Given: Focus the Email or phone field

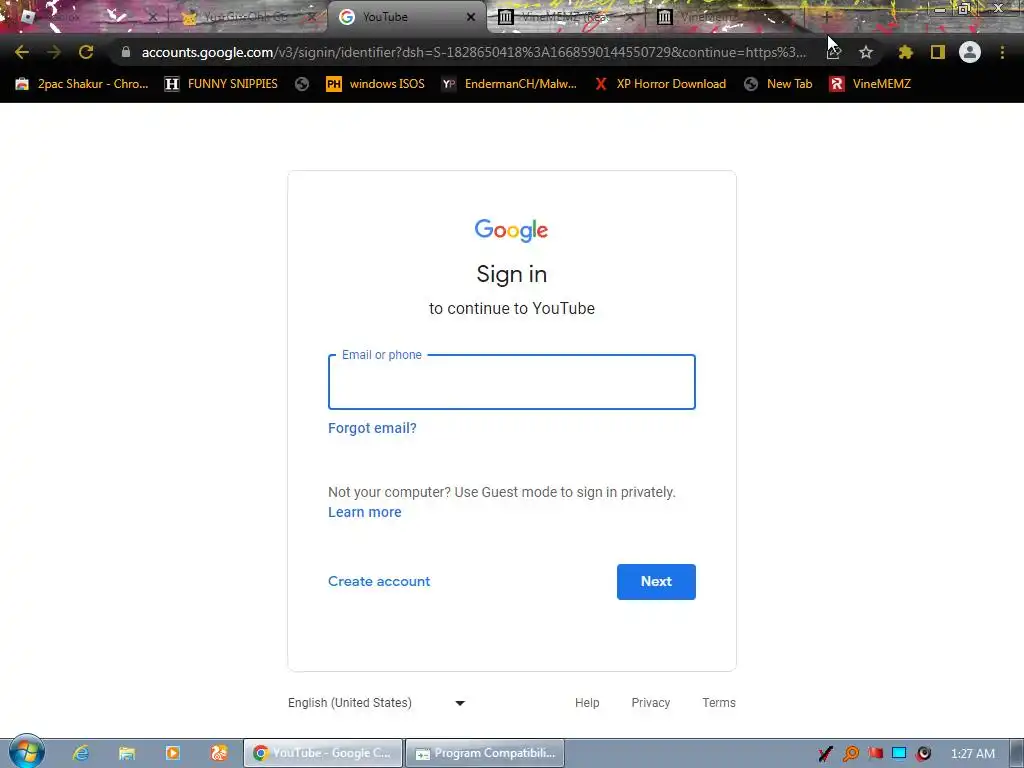Looking at the screenshot, I should coord(512,382).
